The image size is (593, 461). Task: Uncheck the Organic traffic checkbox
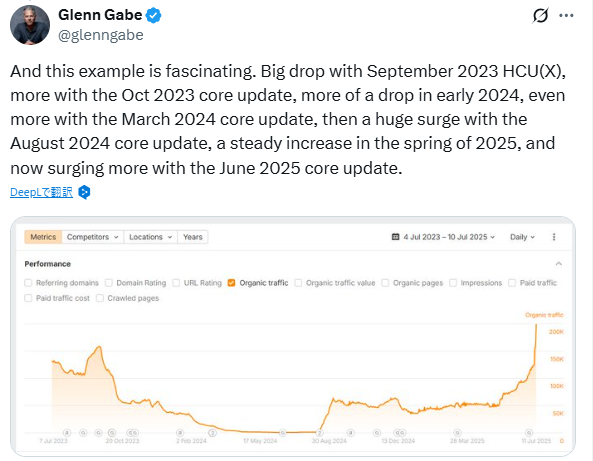tap(231, 283)
